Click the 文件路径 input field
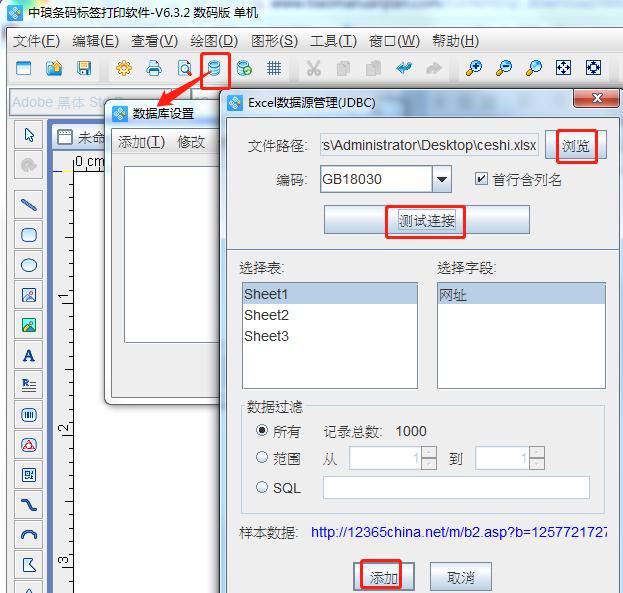Viewport: 623px width, 593px height. (x=429, y=145)
